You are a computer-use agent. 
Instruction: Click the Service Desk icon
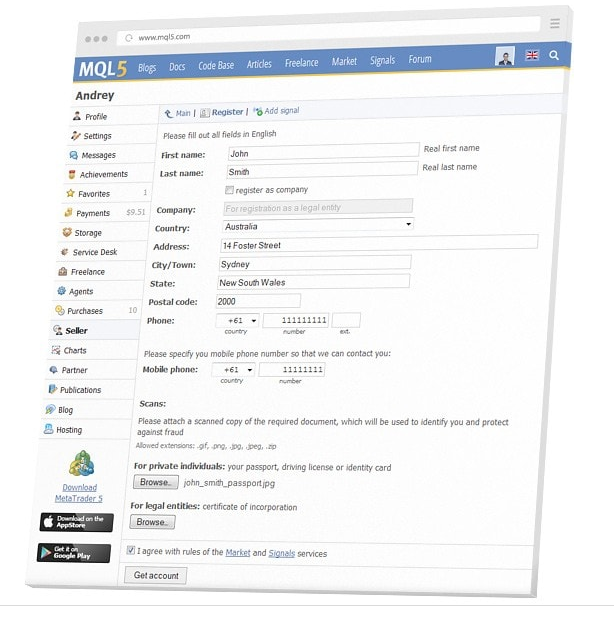[x=65, y=251]
